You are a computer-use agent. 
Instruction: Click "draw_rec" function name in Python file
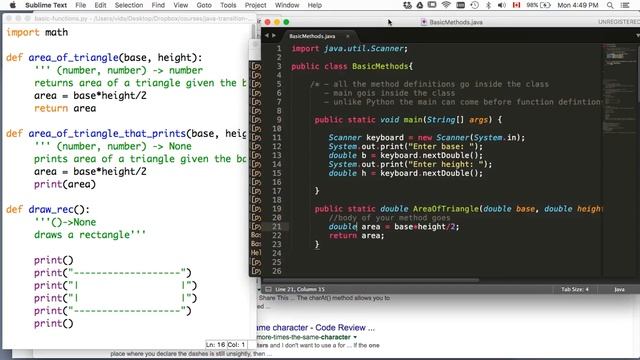pos(51,209)
